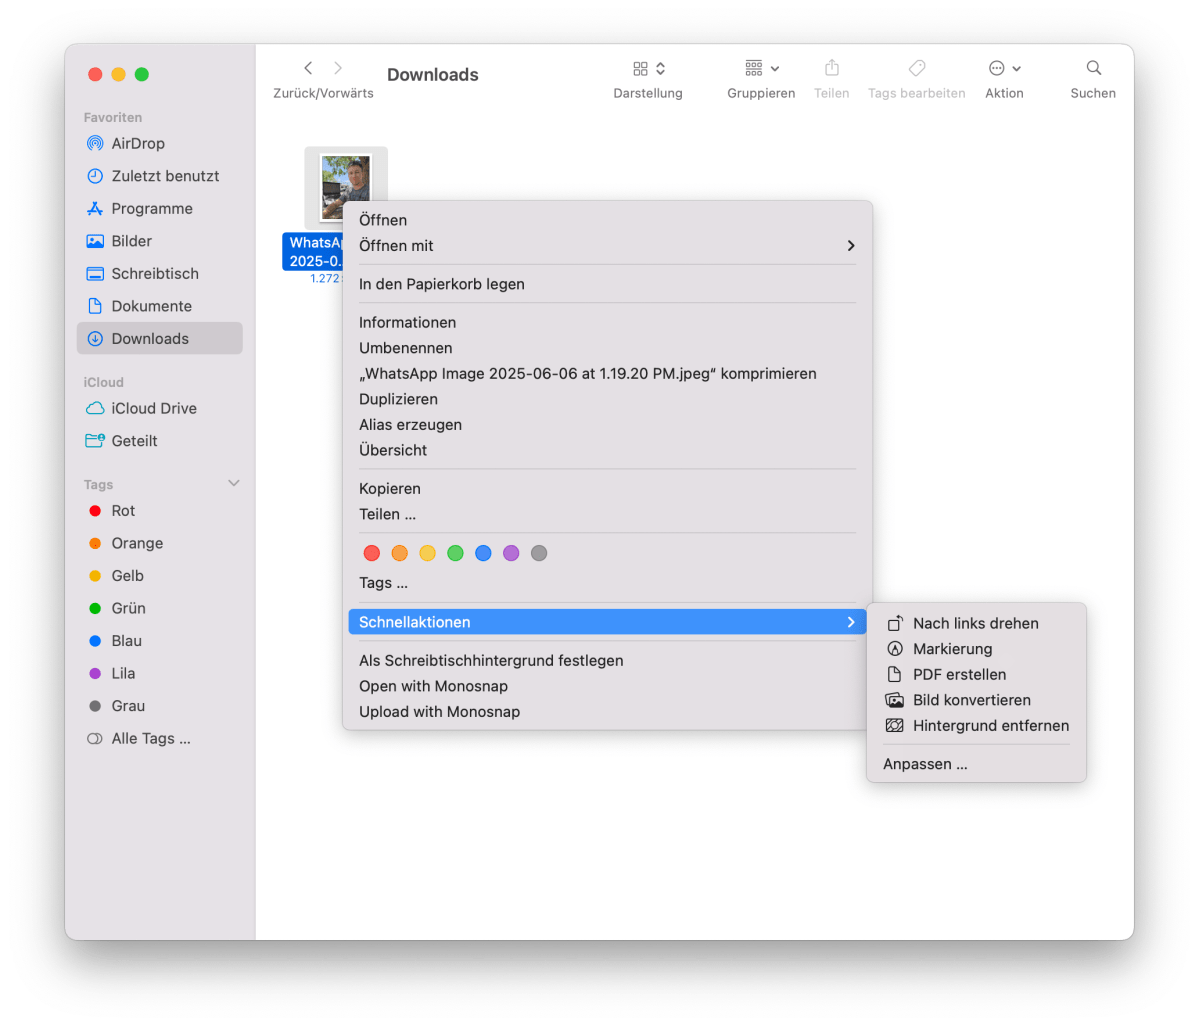The image size is (1199, 1026).
Task: Click Anpassen in the Schnellaktionen submenu
Action: coord(925,763)
